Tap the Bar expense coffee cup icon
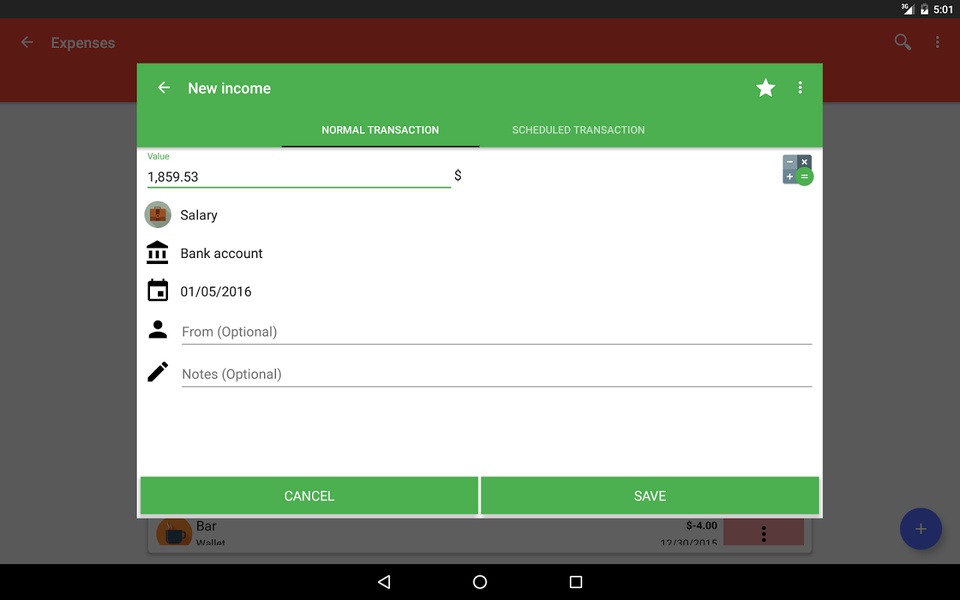The height and width of the screenshot is (600, 960). point(174,533)
